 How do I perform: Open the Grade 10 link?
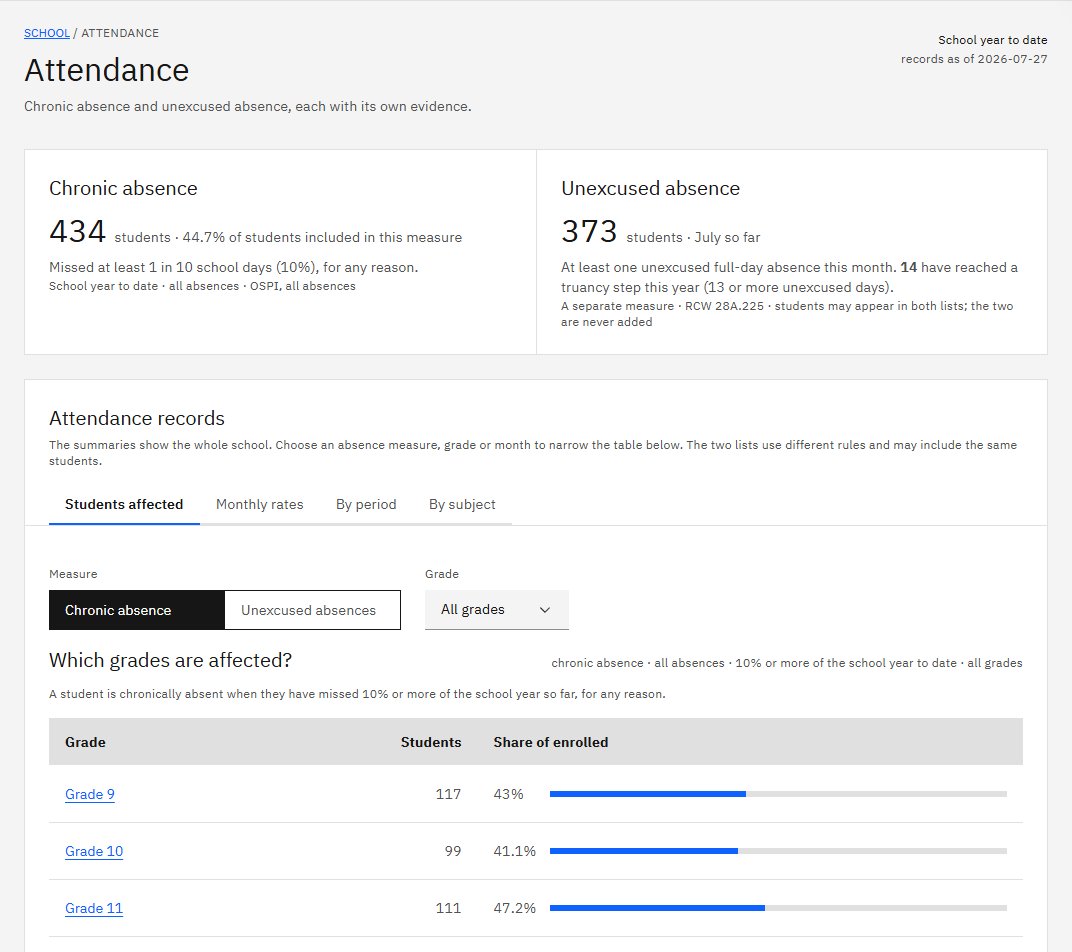tap(94, 851)
